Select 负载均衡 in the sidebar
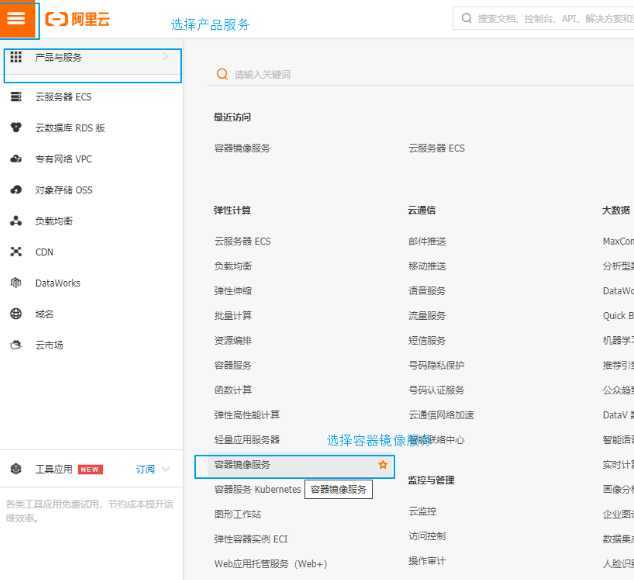The width and height of the screenshot is (634, 580). (x=54, y=221)
